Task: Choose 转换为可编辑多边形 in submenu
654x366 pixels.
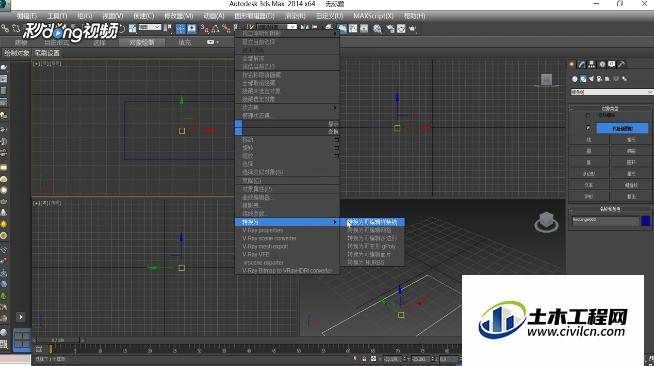Action: [372, 238]
